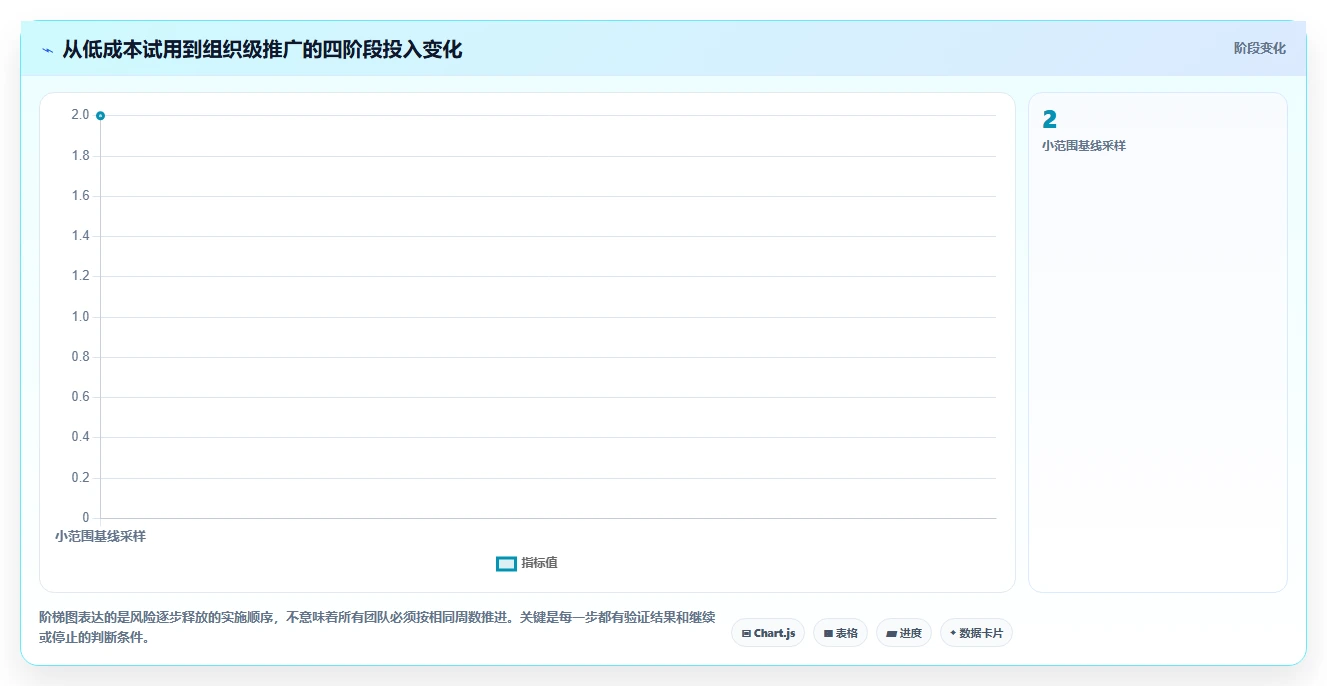Image resolution: width=1327 pixels, height=686 pixels.
Task: Click the y-axis tick label 1.4
Action: click(80, 236)
